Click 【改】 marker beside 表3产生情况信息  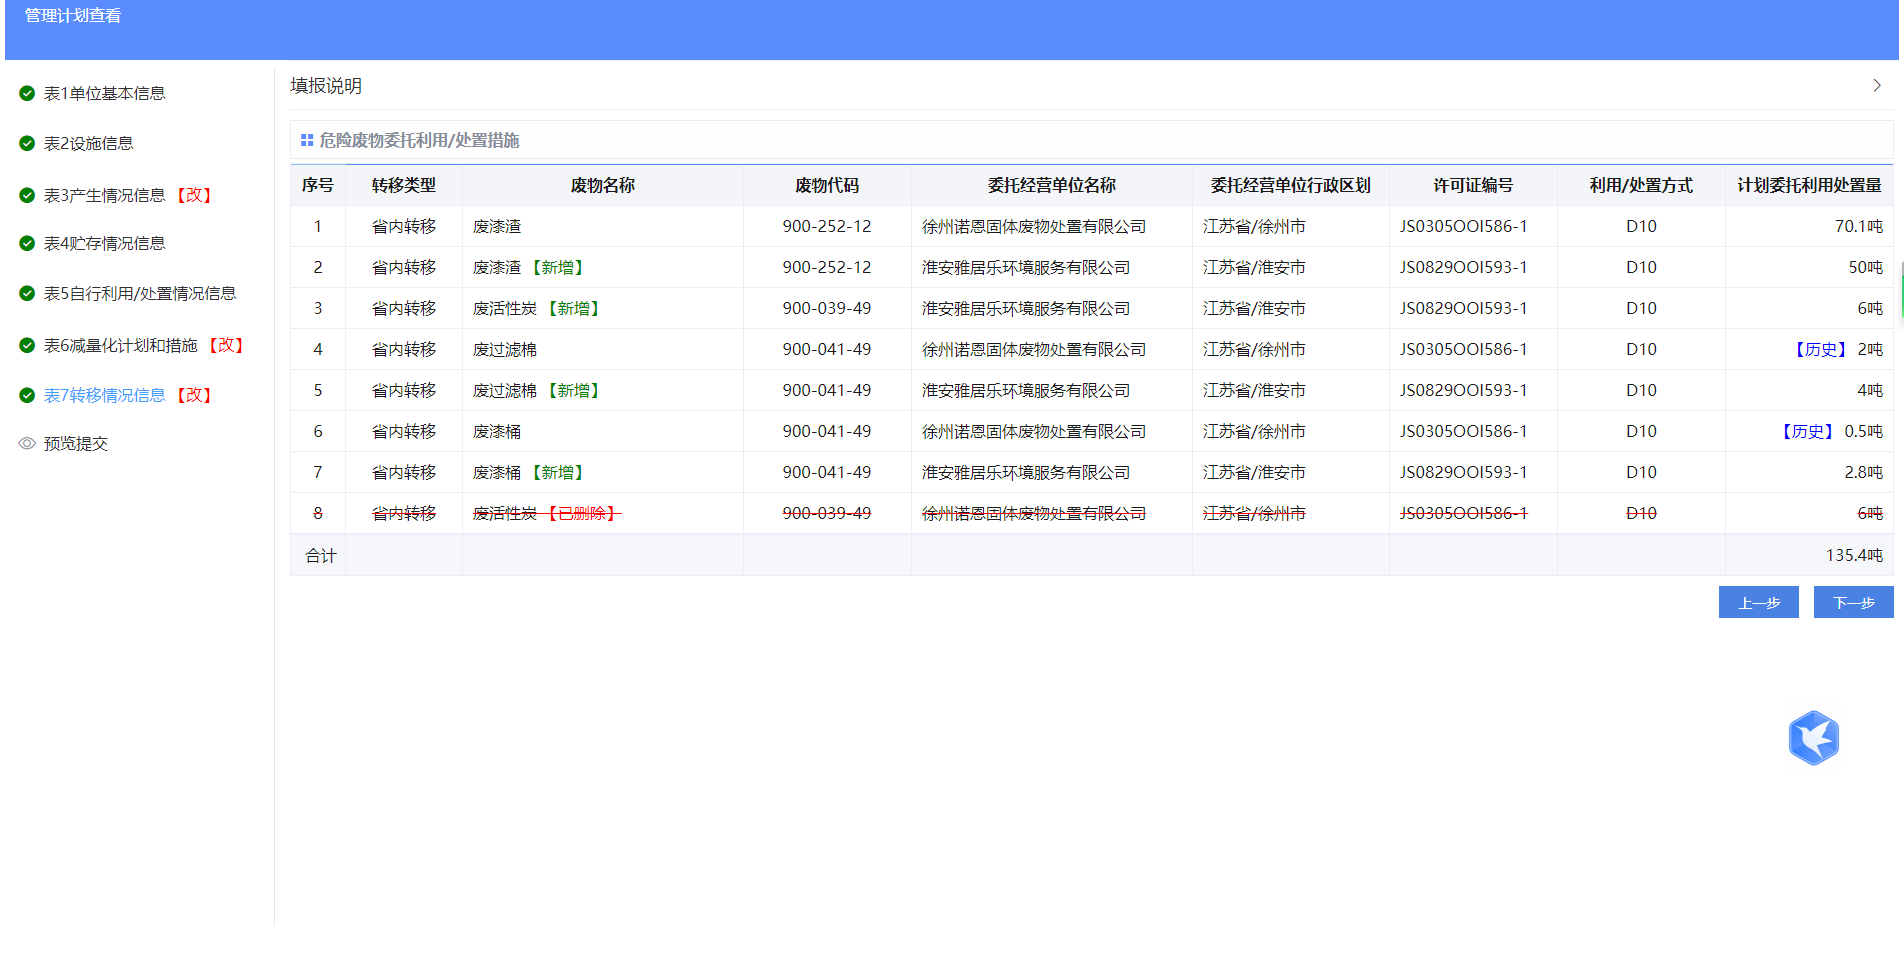194,195
